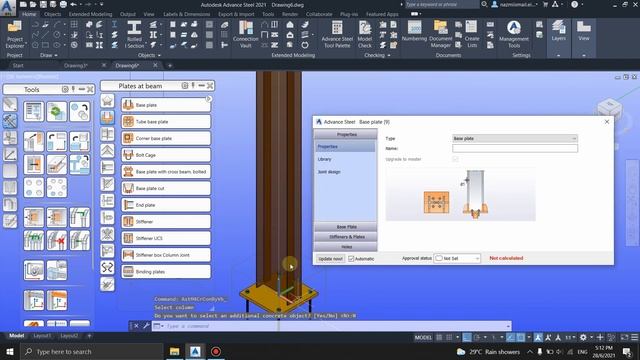640x360 pixels.
Task: Open the Connection Vault
Action: click(x=245, y=35)
